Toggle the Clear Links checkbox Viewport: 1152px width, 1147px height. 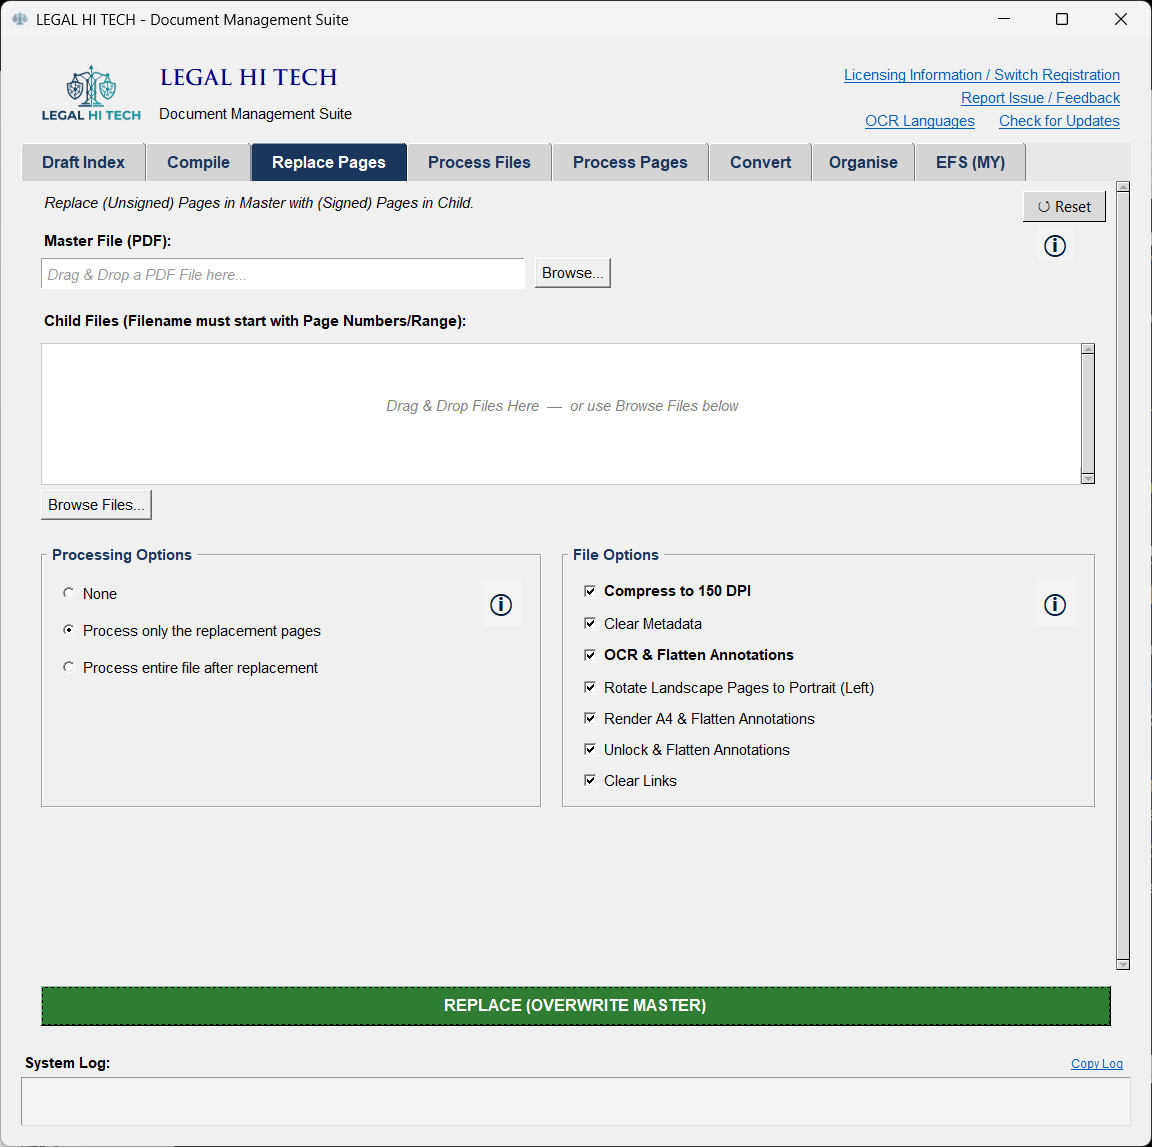589,780
